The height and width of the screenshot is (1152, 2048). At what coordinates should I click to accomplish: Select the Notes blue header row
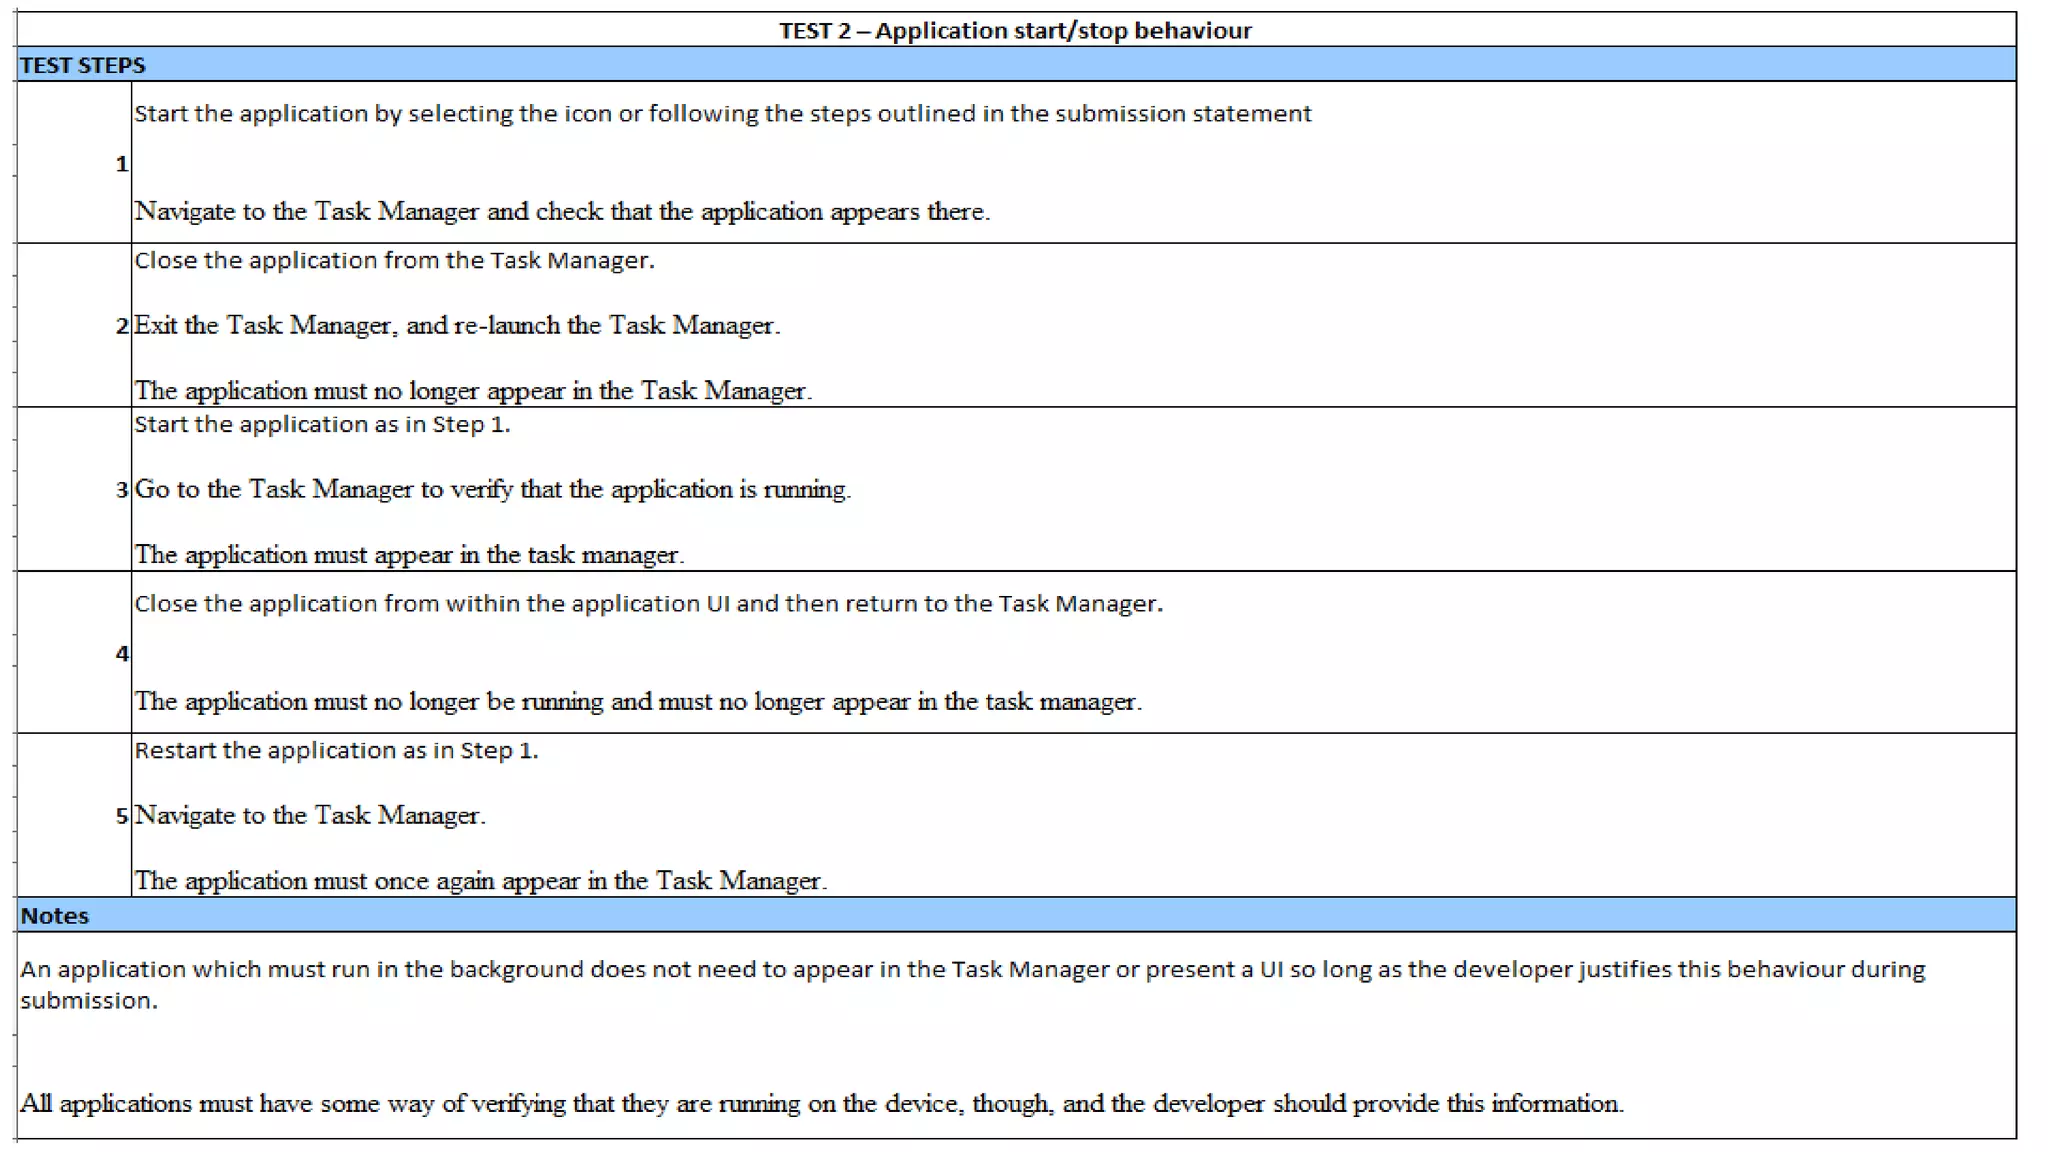(1015, 916)
